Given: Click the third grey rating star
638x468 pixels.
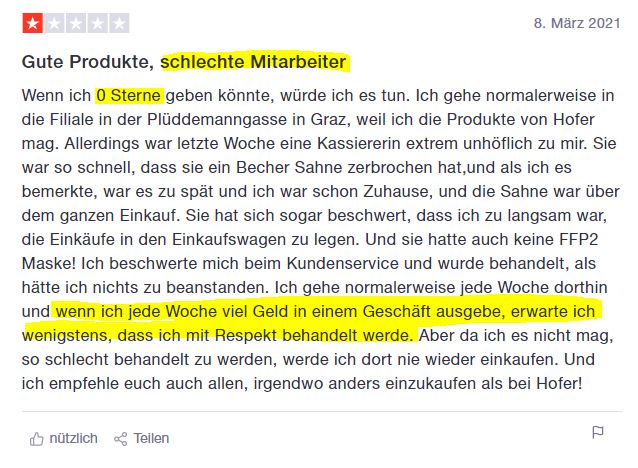Looking at the screenshot, I should click(x=76, y=23).
